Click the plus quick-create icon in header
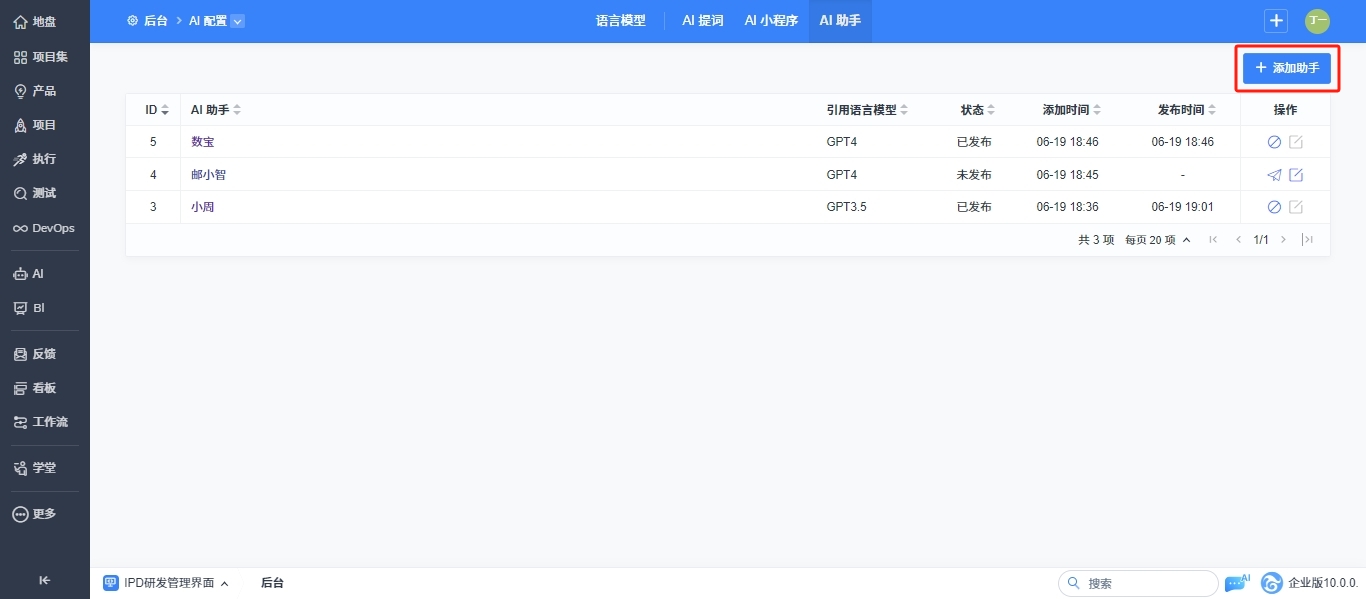The image size is (1366, 599). pyautogui.click(x=1276, y=21)
